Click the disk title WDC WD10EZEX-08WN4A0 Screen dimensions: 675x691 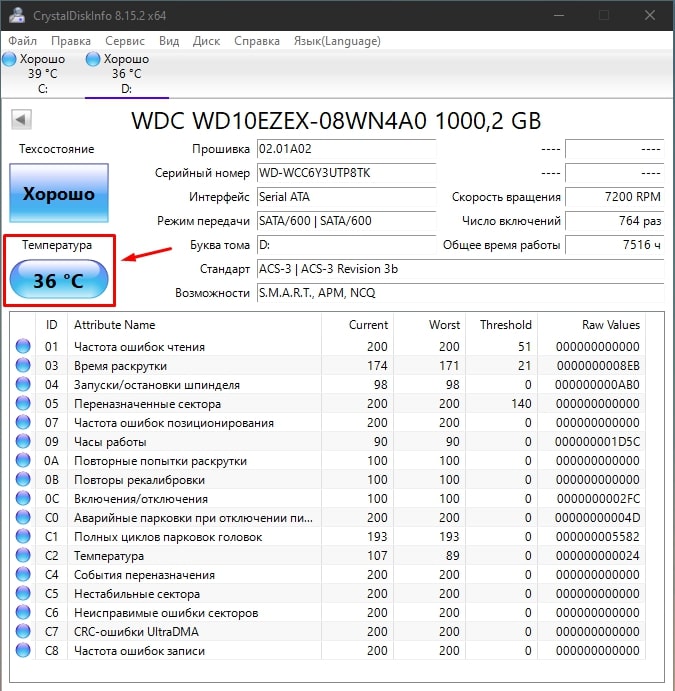click(x=279, y=120)
